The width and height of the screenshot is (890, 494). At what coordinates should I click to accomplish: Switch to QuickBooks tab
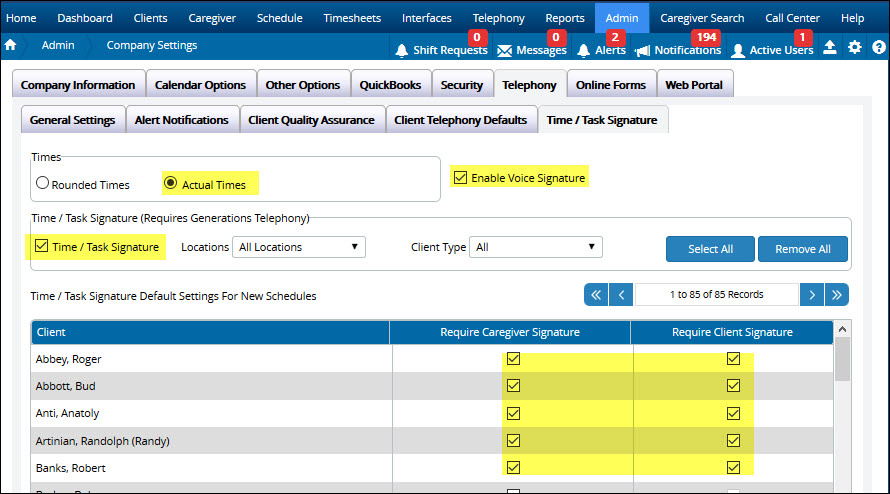click(391, 85)
